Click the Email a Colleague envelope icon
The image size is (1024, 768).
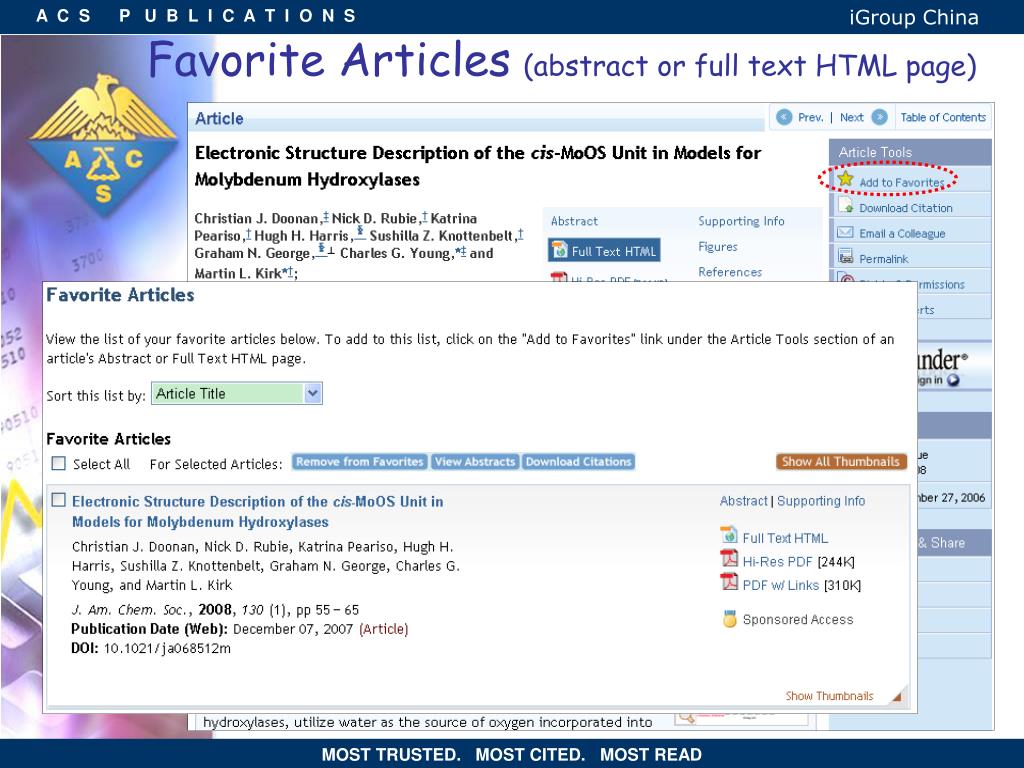[846, 232]
